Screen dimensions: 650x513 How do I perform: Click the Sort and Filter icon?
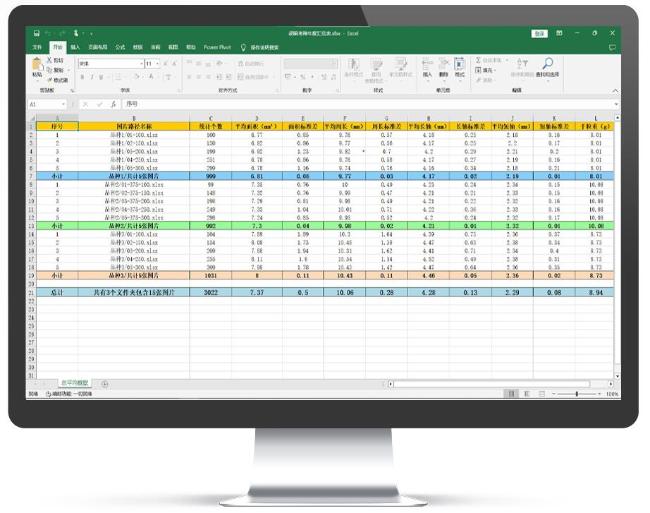pyautogui.click(x=523, y=66)
